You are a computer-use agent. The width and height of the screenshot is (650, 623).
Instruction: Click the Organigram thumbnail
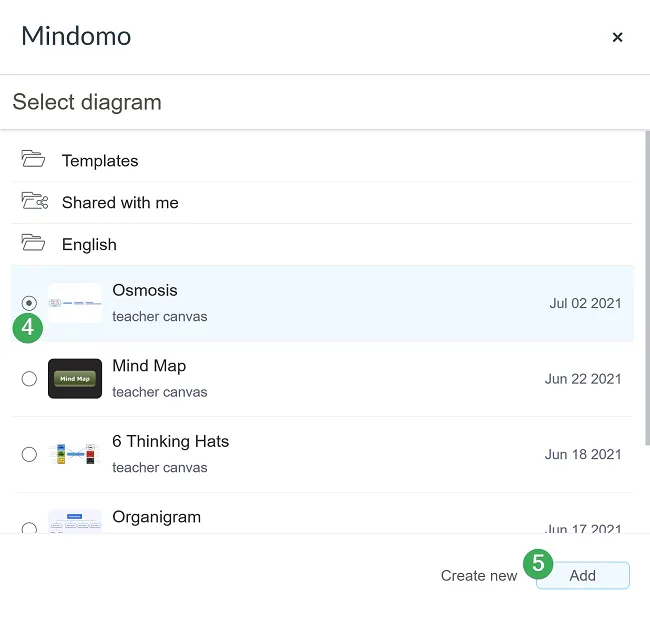75,521
